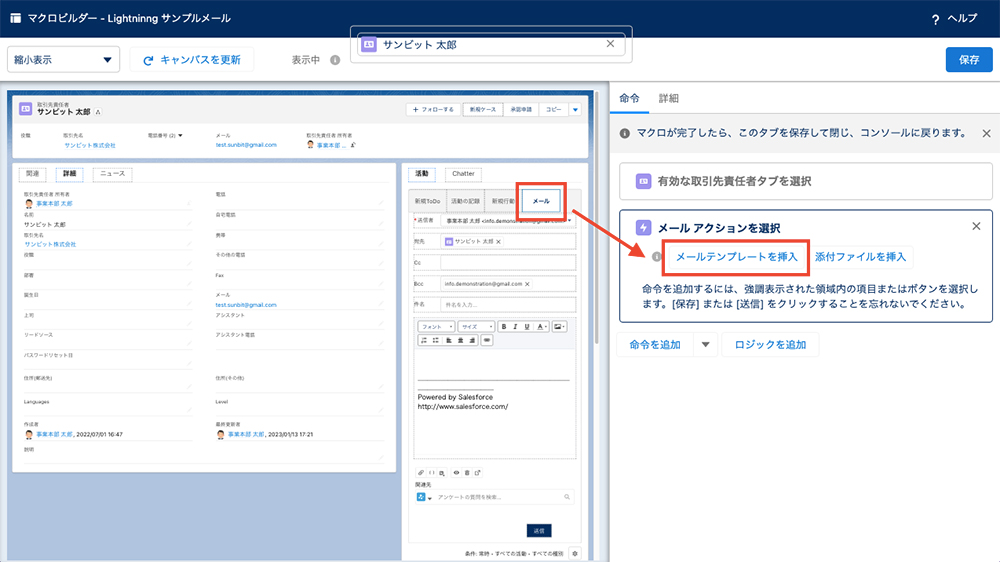1000x562 pixels.
Task: Click the pop-out icon below email body
Action: click(x=478, y=473)
